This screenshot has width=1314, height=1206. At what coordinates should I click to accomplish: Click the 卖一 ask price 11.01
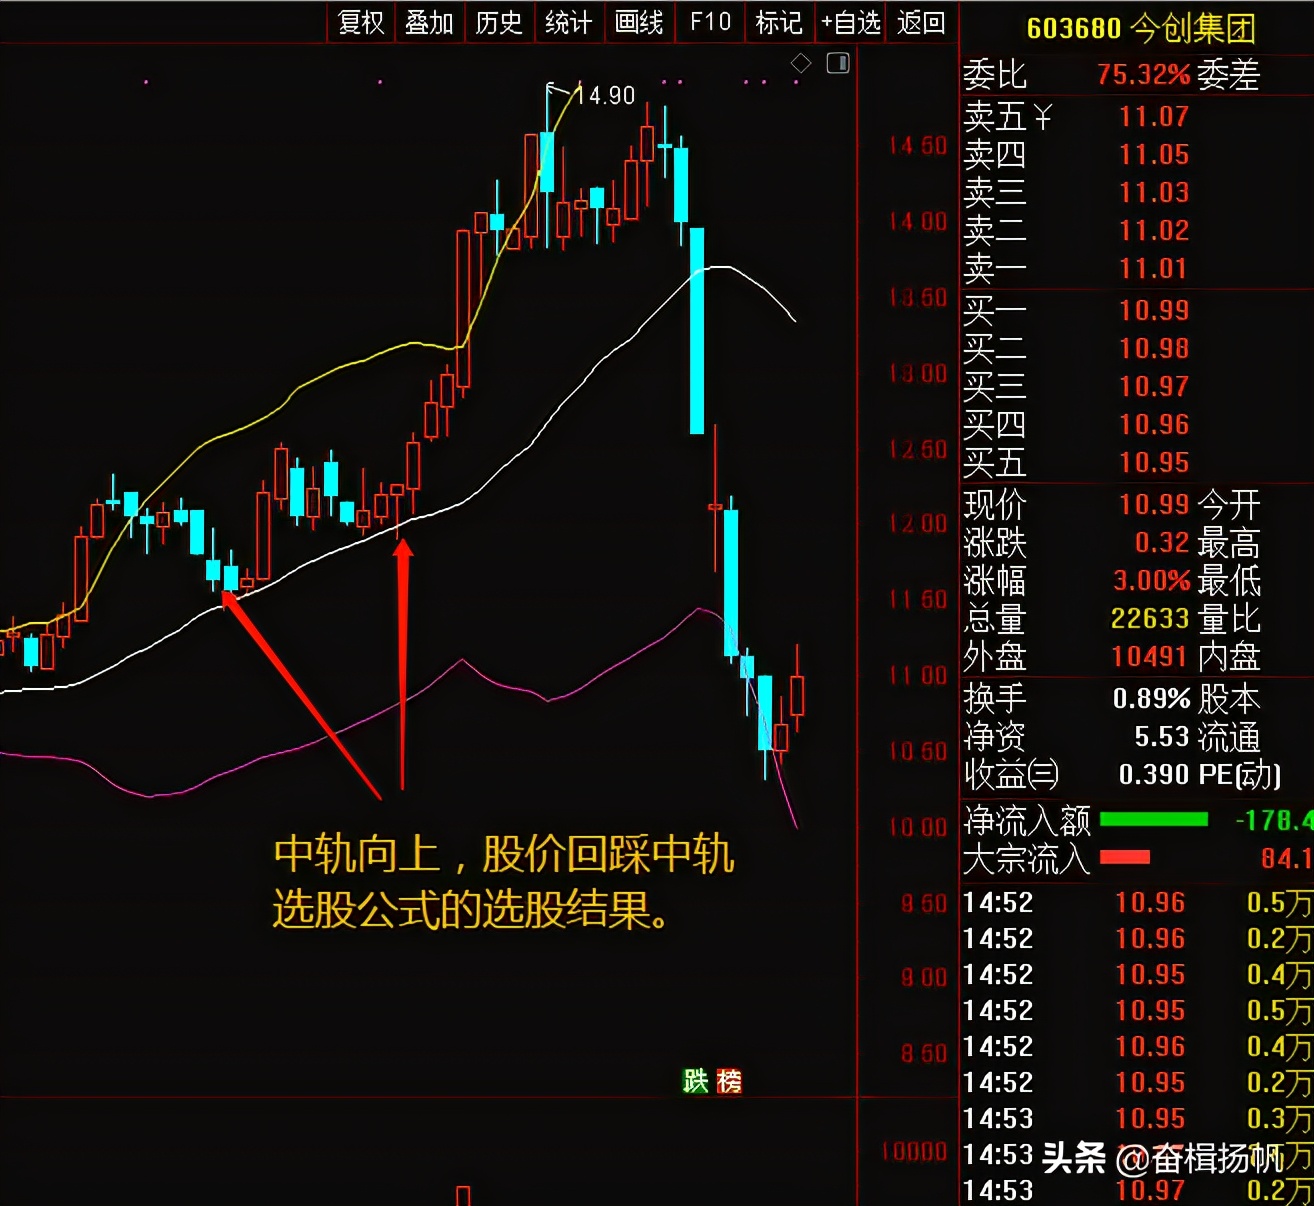(1155, 269)
